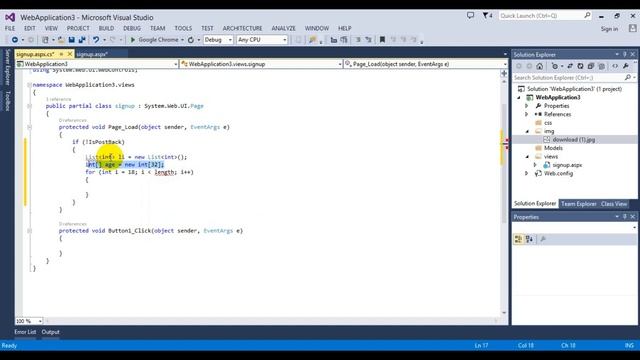This screenshot has width=640, height=360.
Task: Open the Output tab
Action: [51, 332]
